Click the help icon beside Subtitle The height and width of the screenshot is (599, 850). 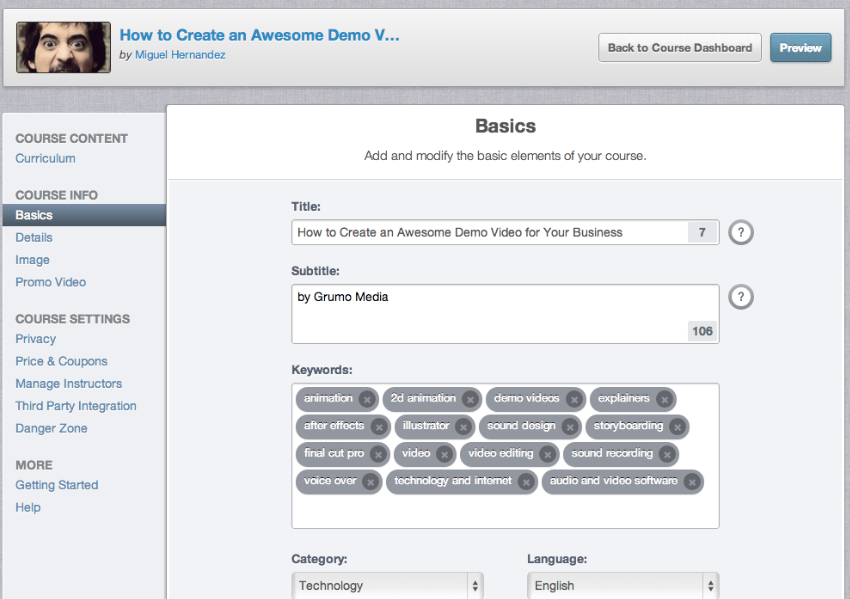[740, 297]
